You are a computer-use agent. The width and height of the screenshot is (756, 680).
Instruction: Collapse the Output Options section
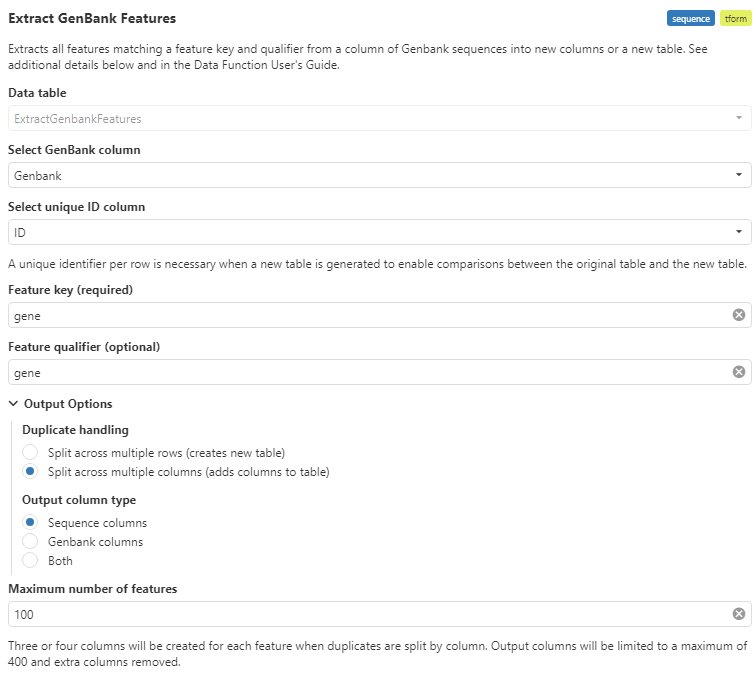[14, 404]
